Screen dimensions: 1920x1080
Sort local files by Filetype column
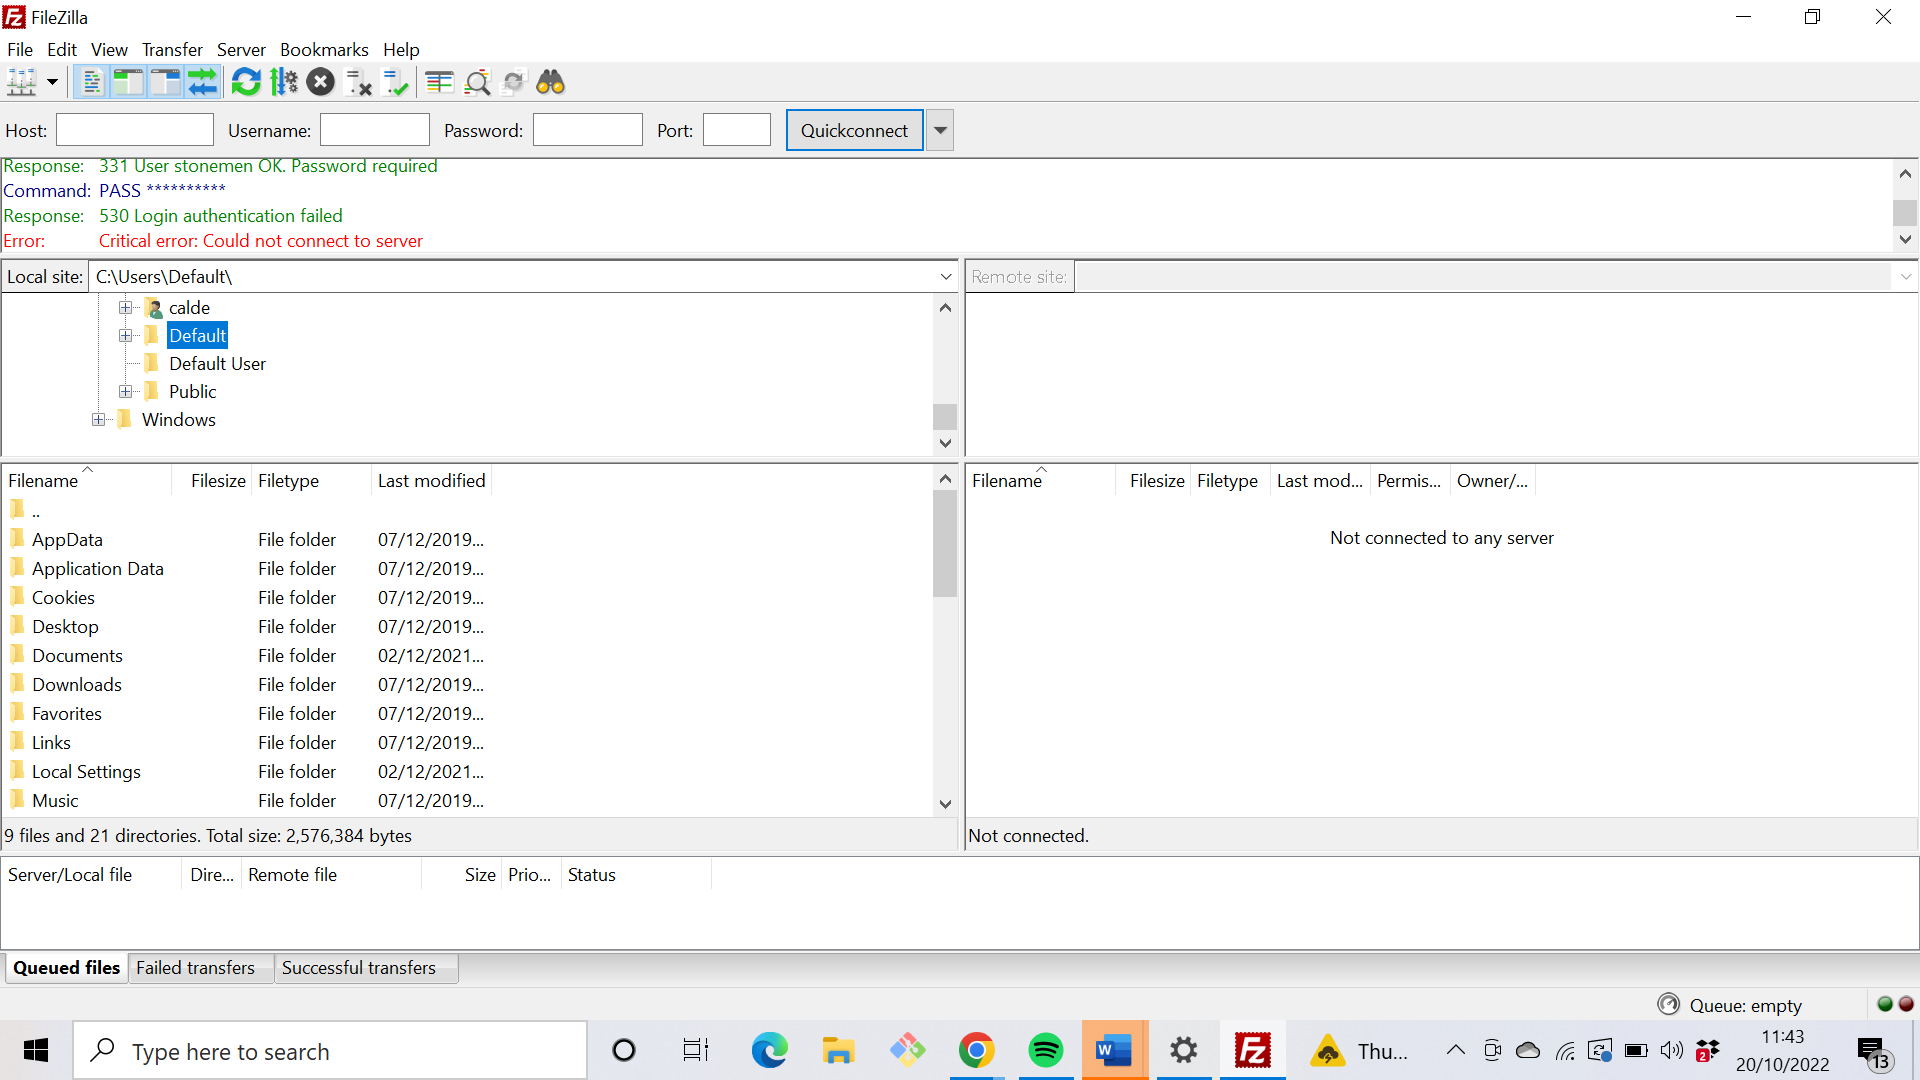click(x=311, y=481)
